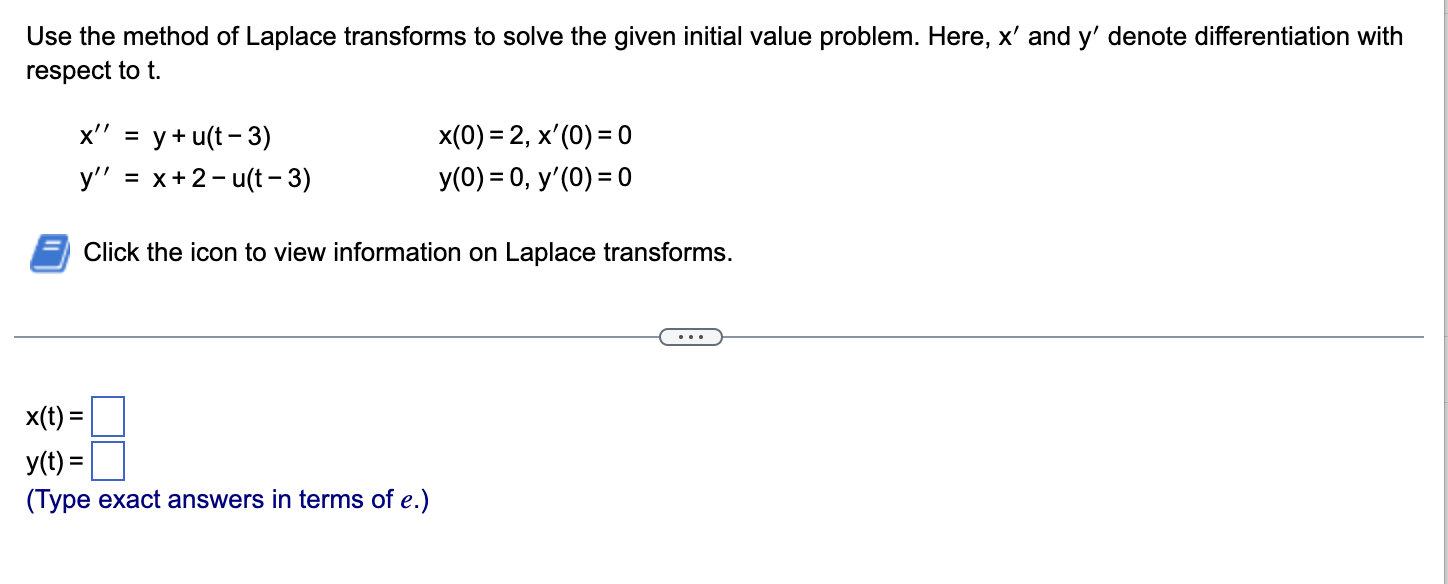Select the y(t) answer field
Image resolution: width=1448 pixels, height=584 pixels.
point(107,461)
